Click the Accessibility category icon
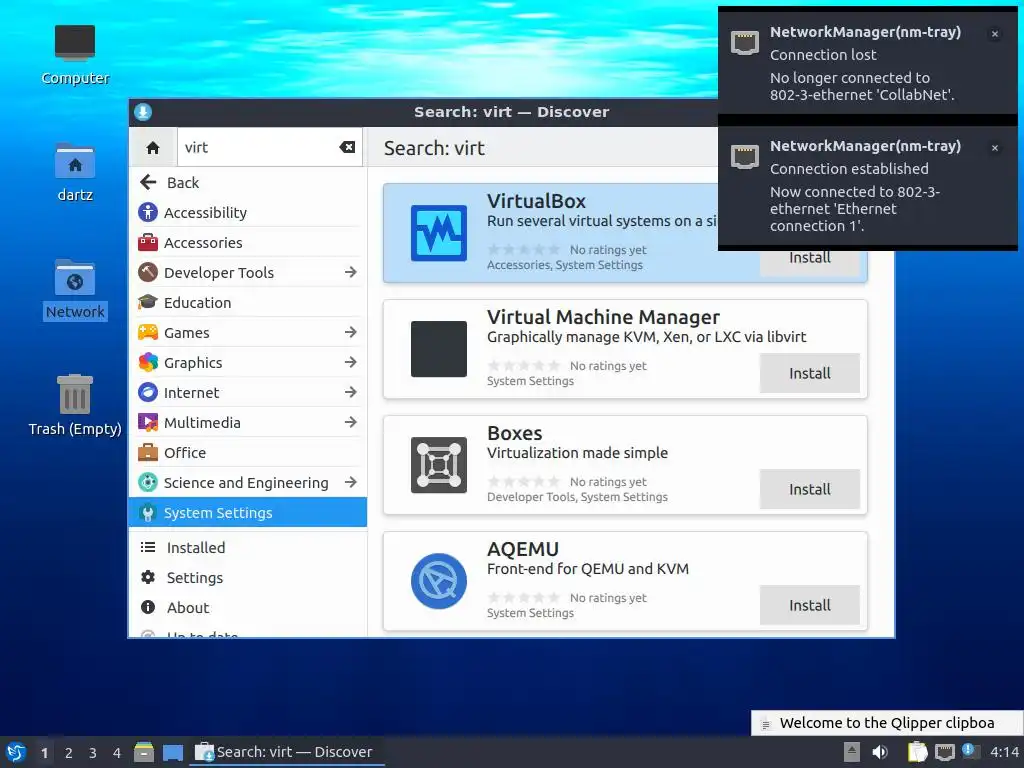Screen dimensions: 1024x768 pyautogui.click(x=148, y=212)
